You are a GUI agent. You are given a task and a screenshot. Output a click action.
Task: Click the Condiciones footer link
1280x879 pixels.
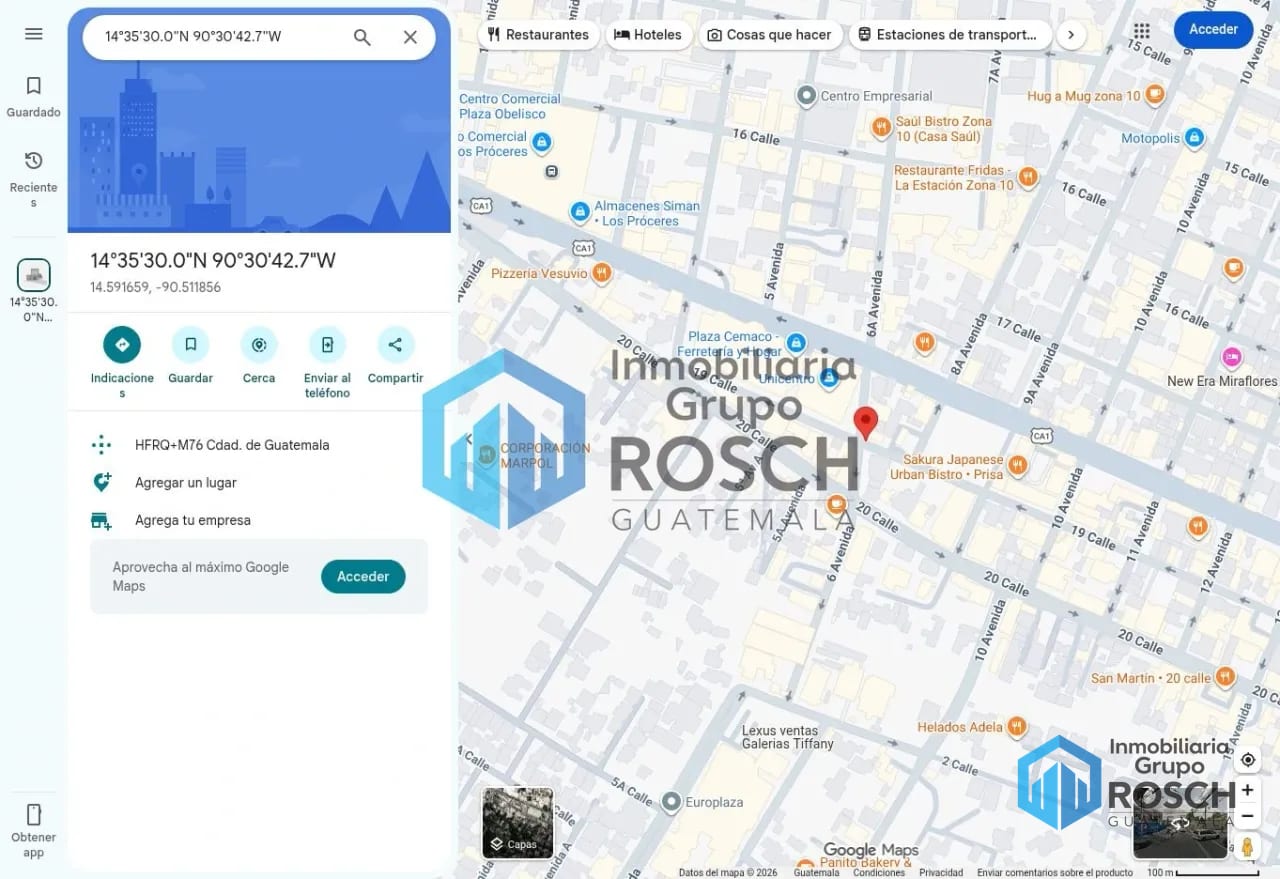(879, 873)
